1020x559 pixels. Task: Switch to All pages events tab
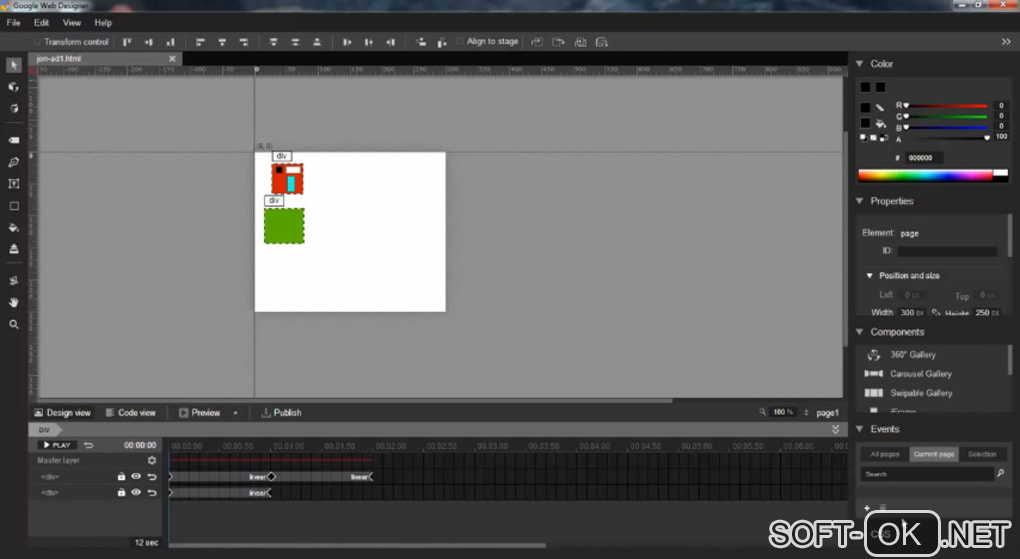click(x=885, y=454)
